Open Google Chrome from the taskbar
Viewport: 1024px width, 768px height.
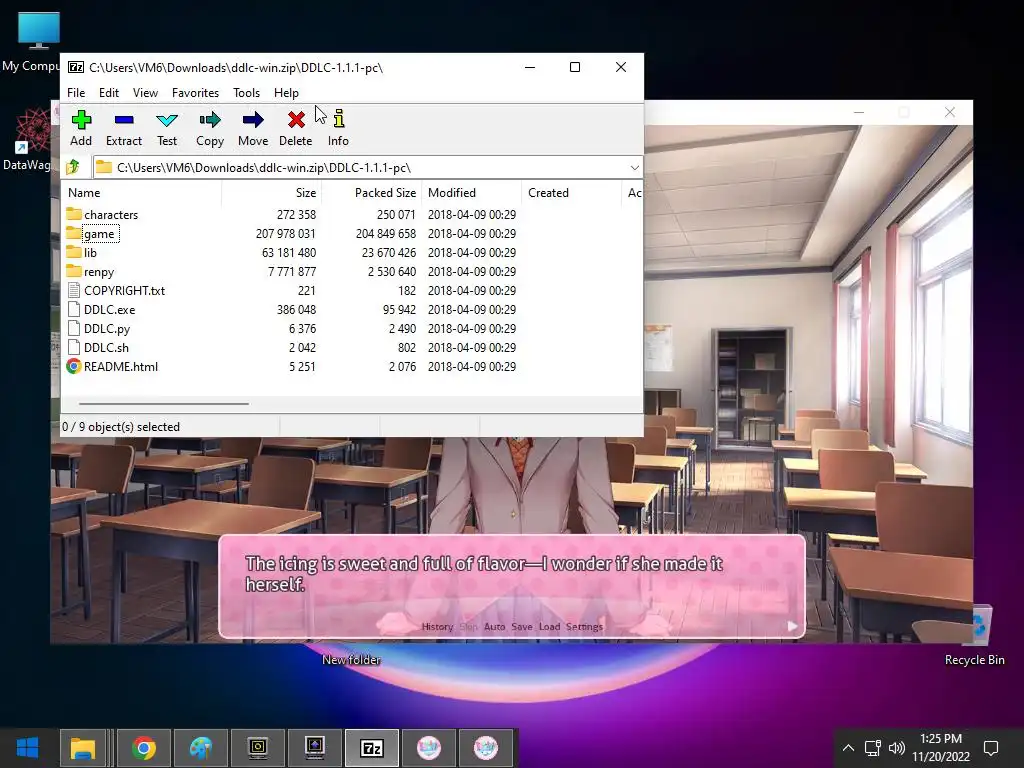click(x=144, y=748)
